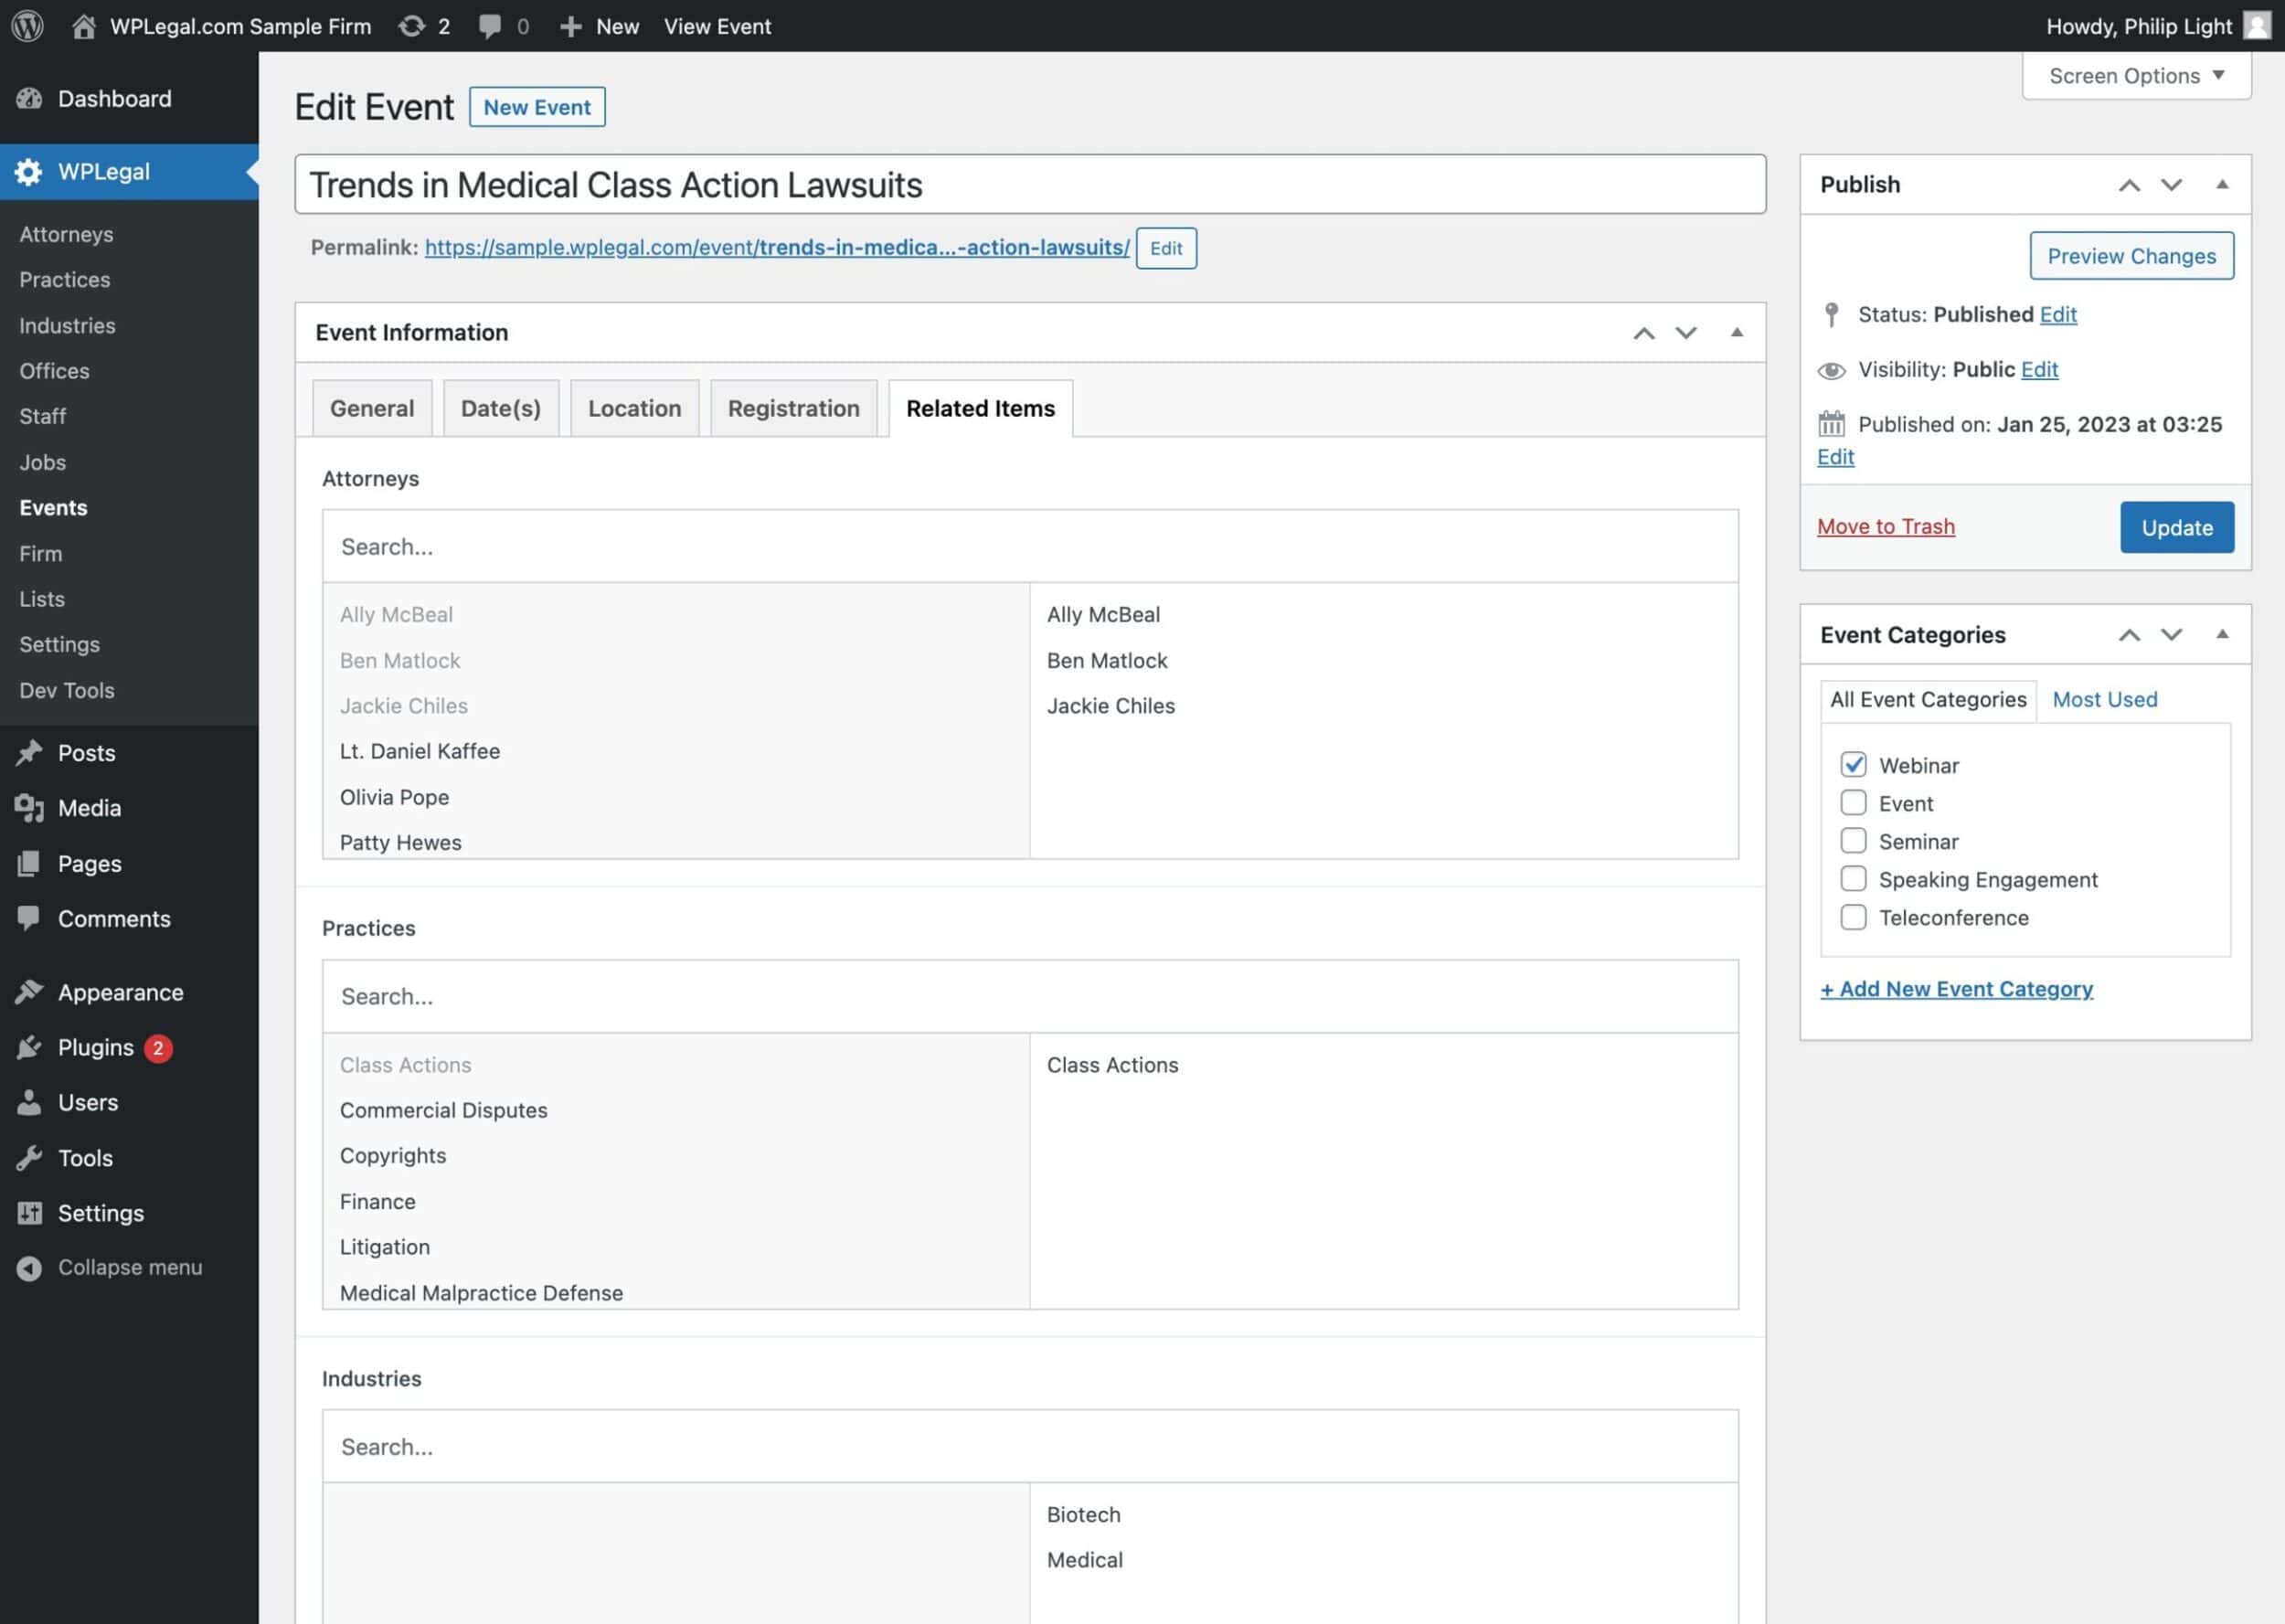The height and width of the screenshot is (1624, 2285).
Task: Click the Status pin icon in Publish box
Action: coord(1831,314)
